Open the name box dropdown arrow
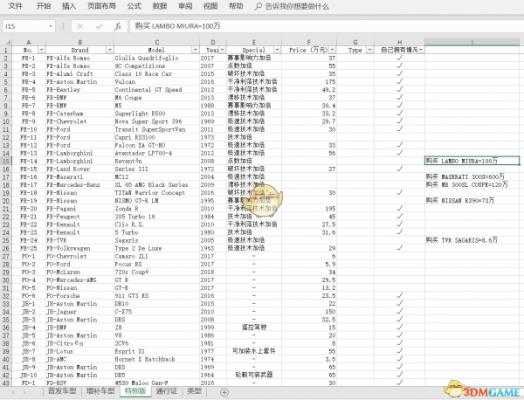524x400 pixels. [x=50, y=26]
